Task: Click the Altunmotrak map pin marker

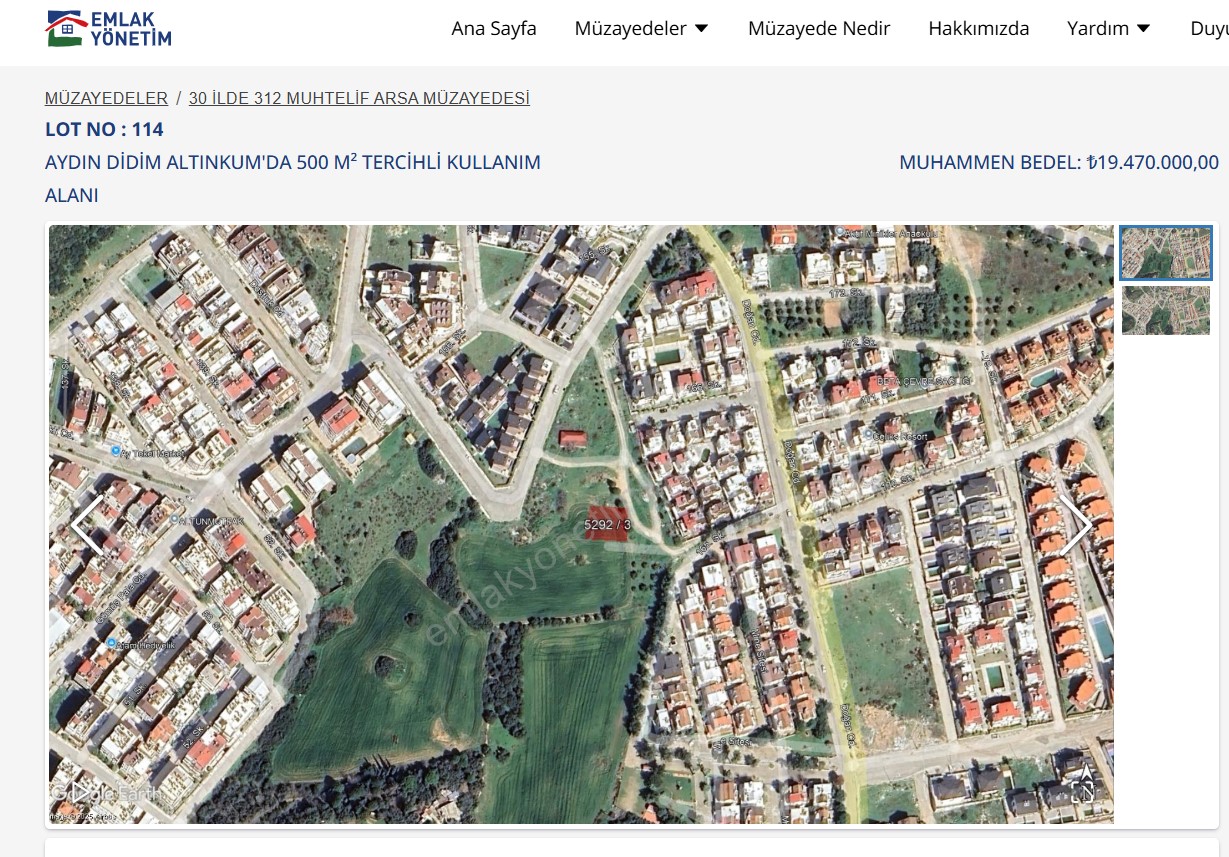Action: 175,520
